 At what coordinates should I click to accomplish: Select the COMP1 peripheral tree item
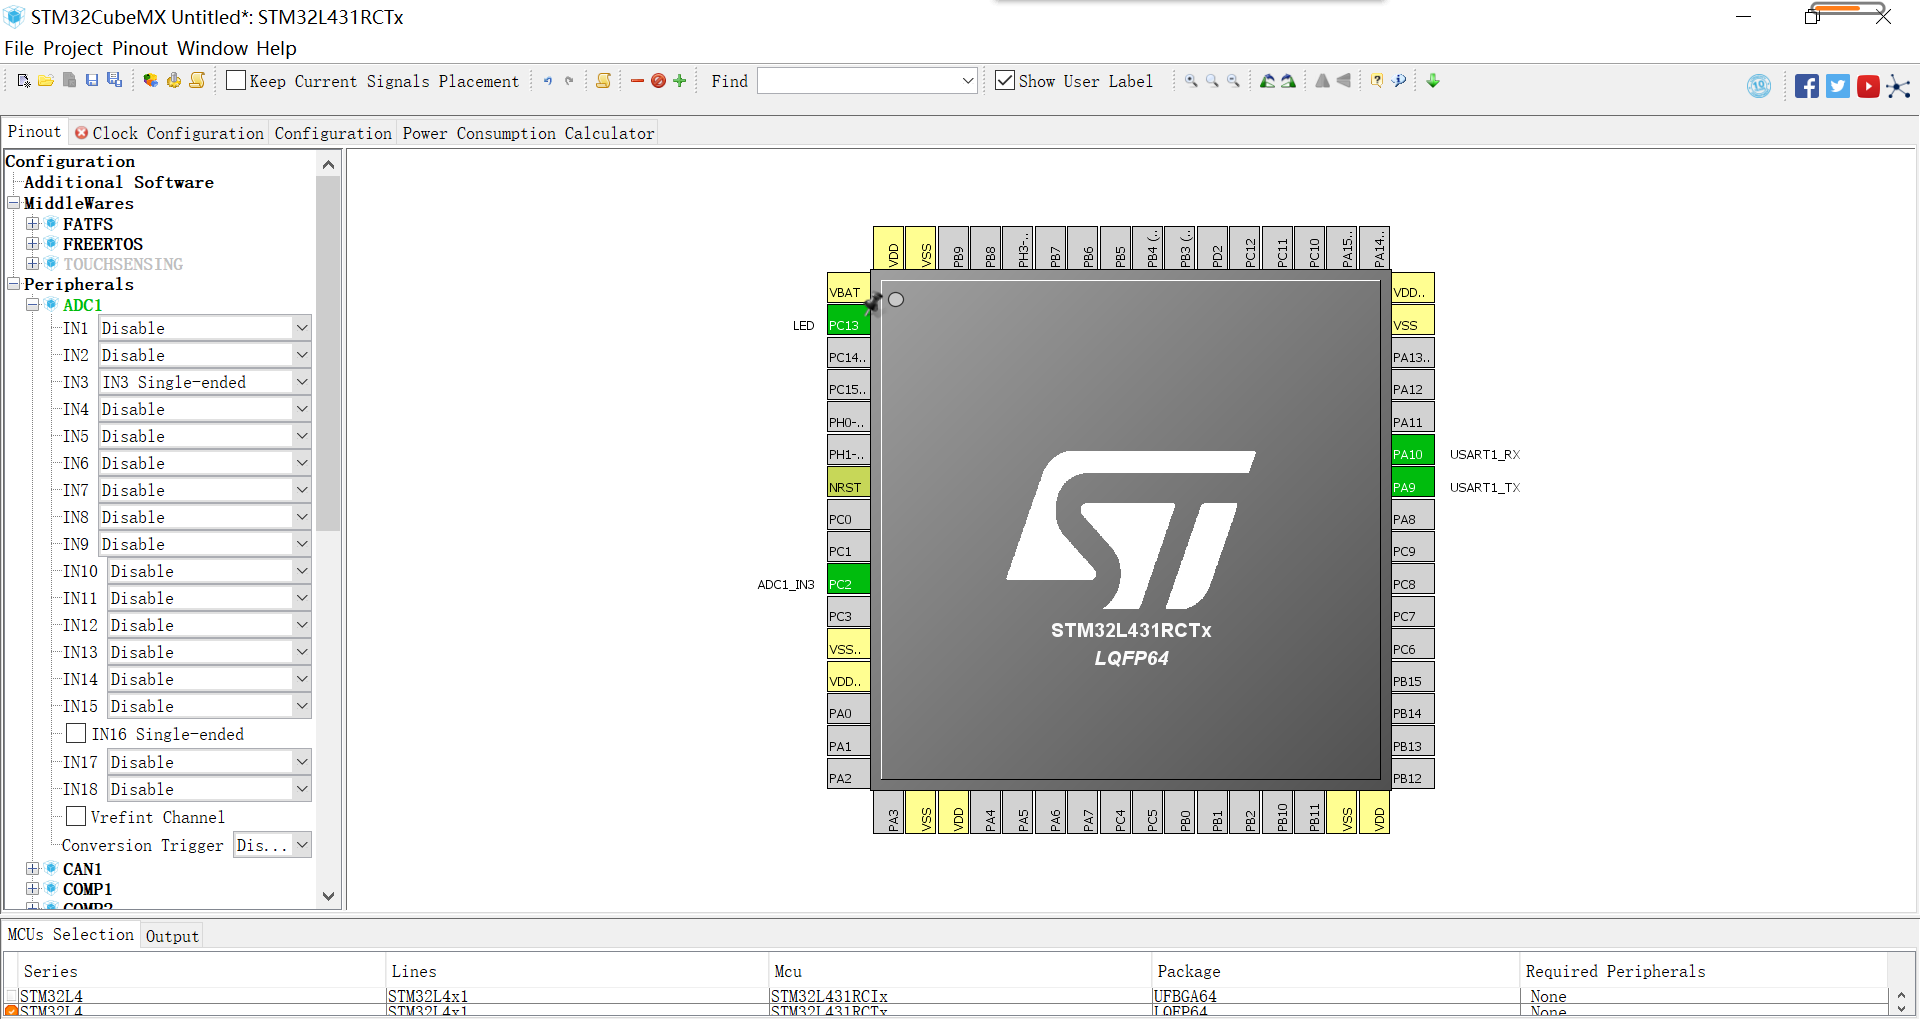(87, 889)
